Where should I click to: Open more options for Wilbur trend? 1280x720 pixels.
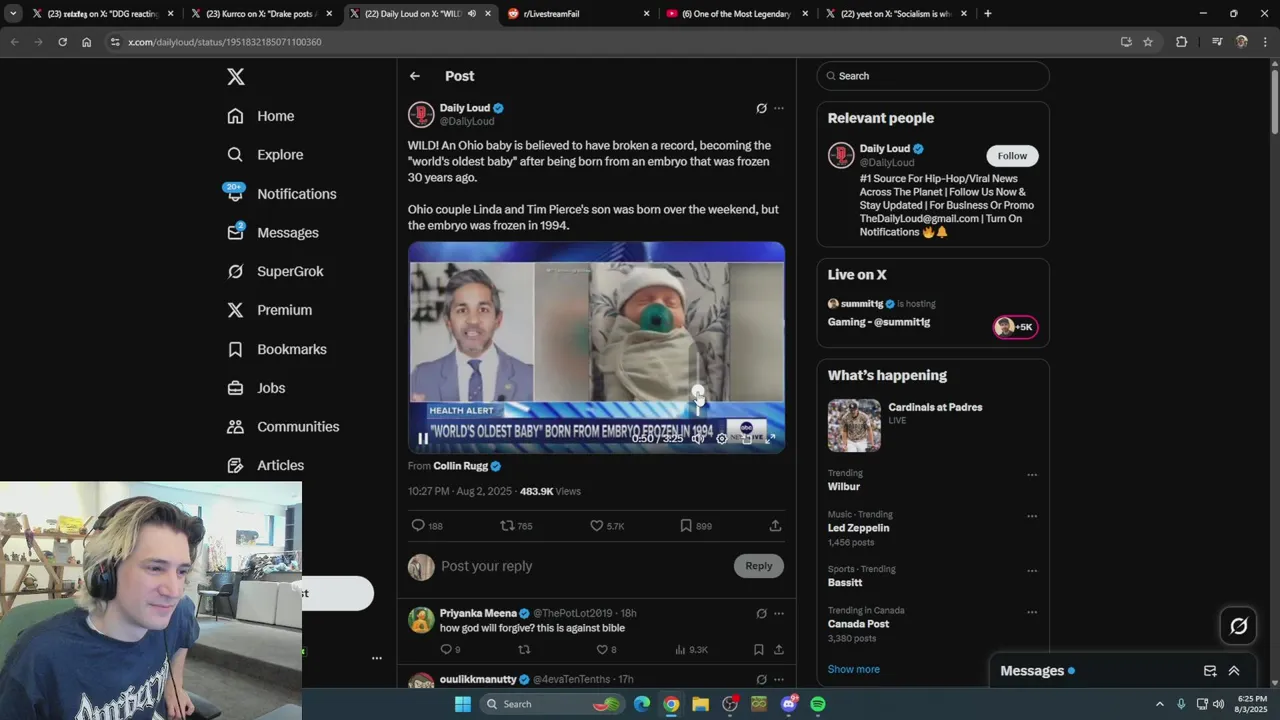coord(1032,475)
